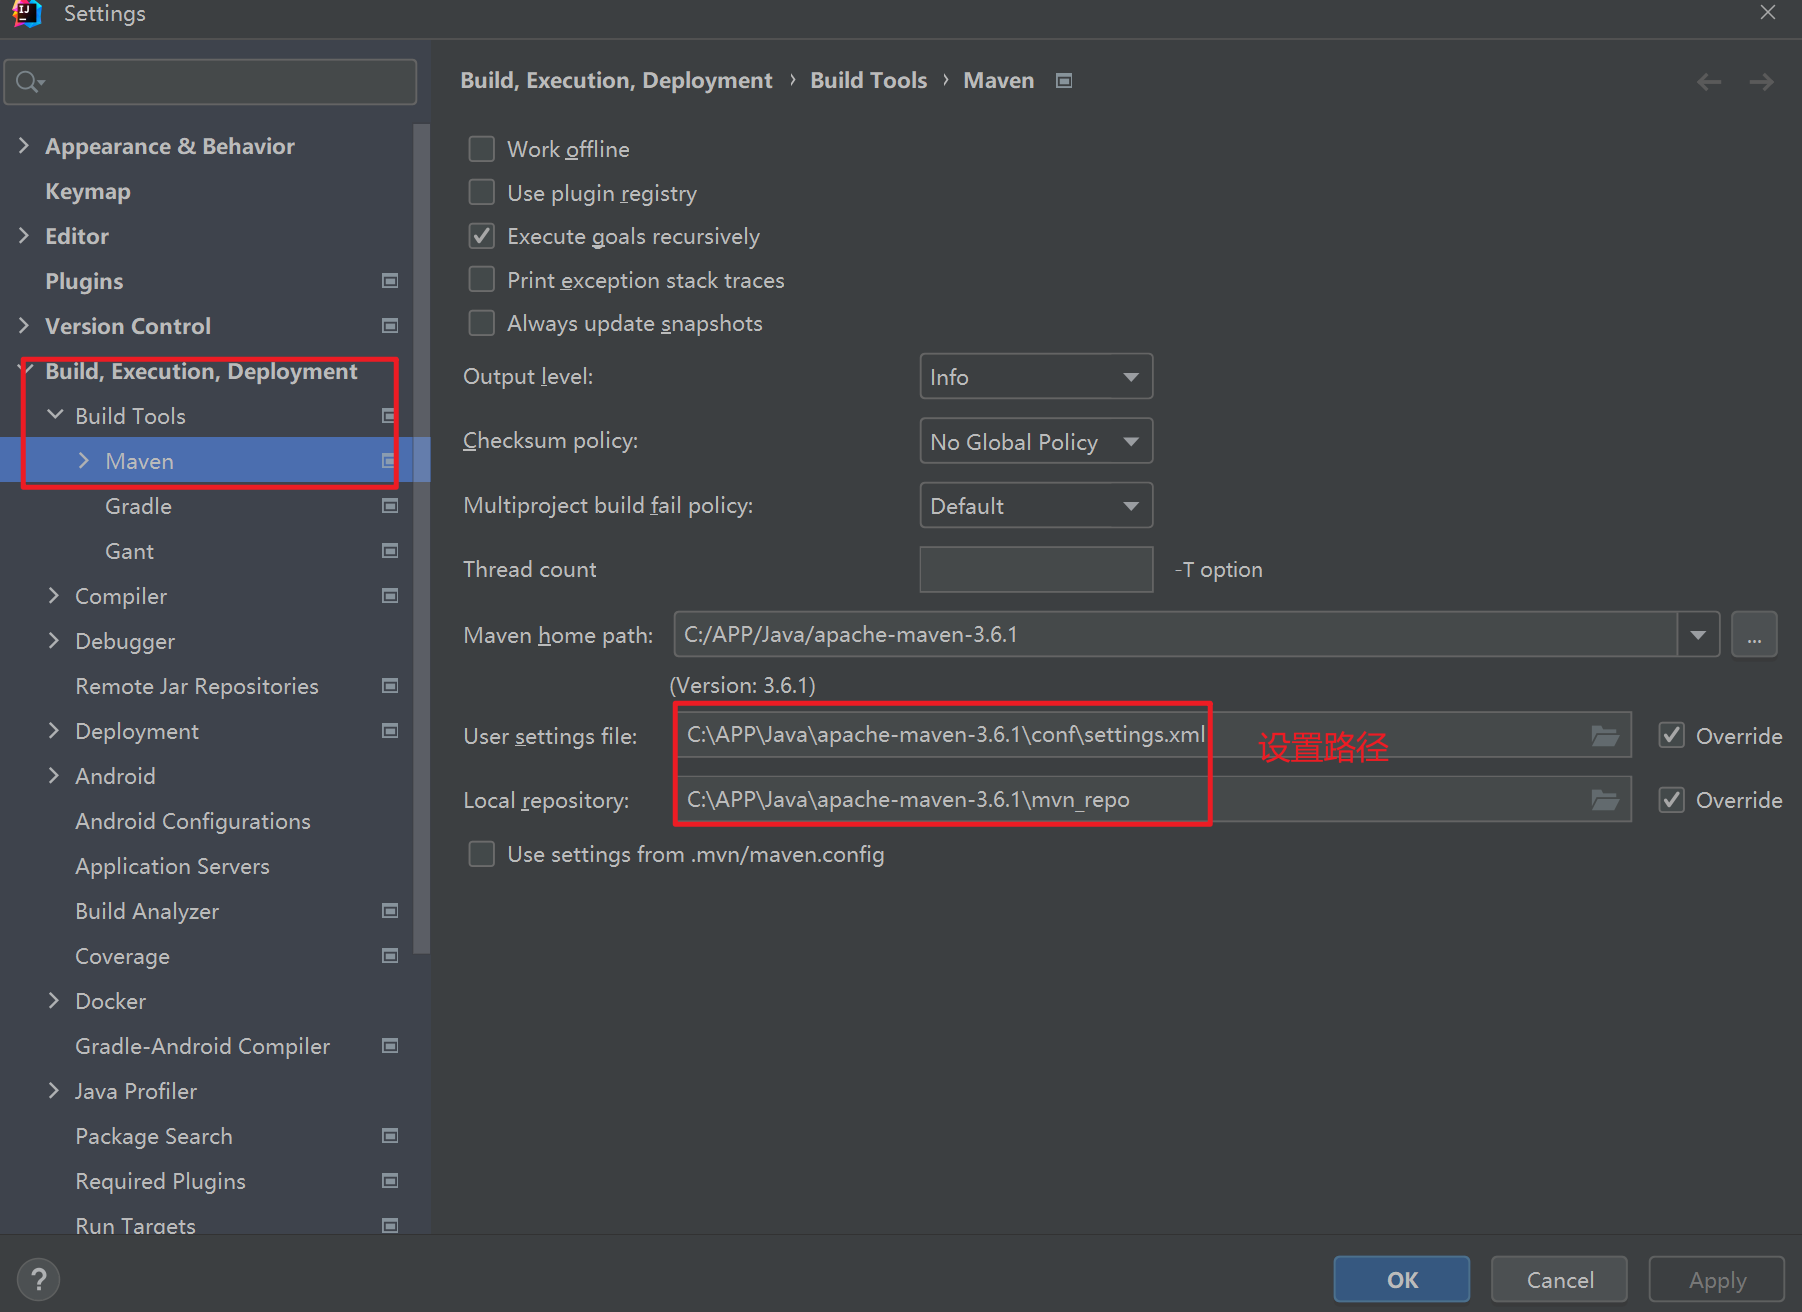Click project icon beside Remote Jar Repositories
This screenshot has height=1312, width=1802.
pos(390,686)
